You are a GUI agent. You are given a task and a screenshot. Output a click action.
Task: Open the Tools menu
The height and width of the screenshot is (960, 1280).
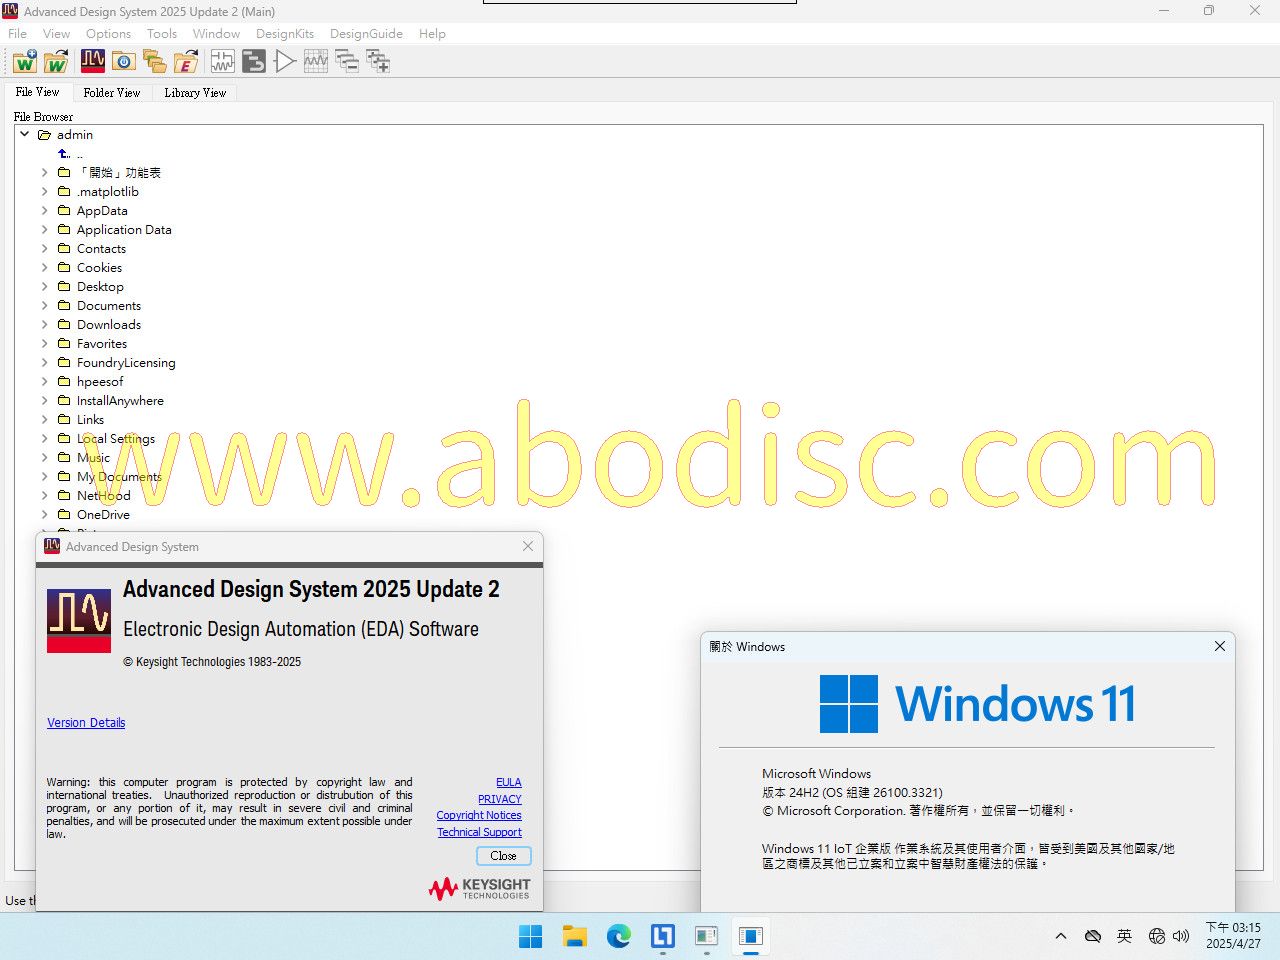[162, 34]
